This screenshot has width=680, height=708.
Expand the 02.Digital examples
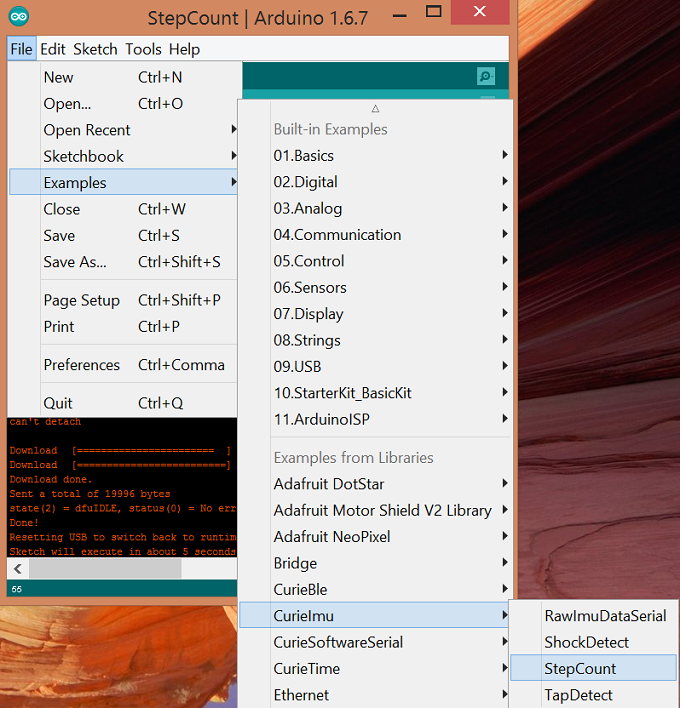376,182
